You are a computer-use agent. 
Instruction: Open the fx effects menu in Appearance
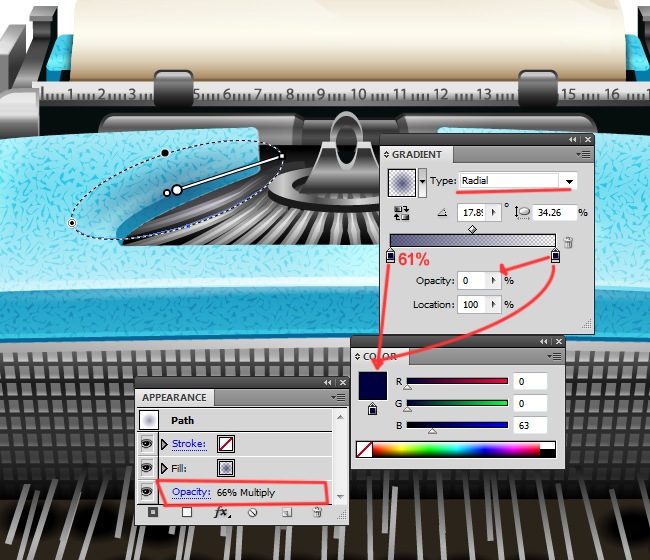click(x=222, y=513)
